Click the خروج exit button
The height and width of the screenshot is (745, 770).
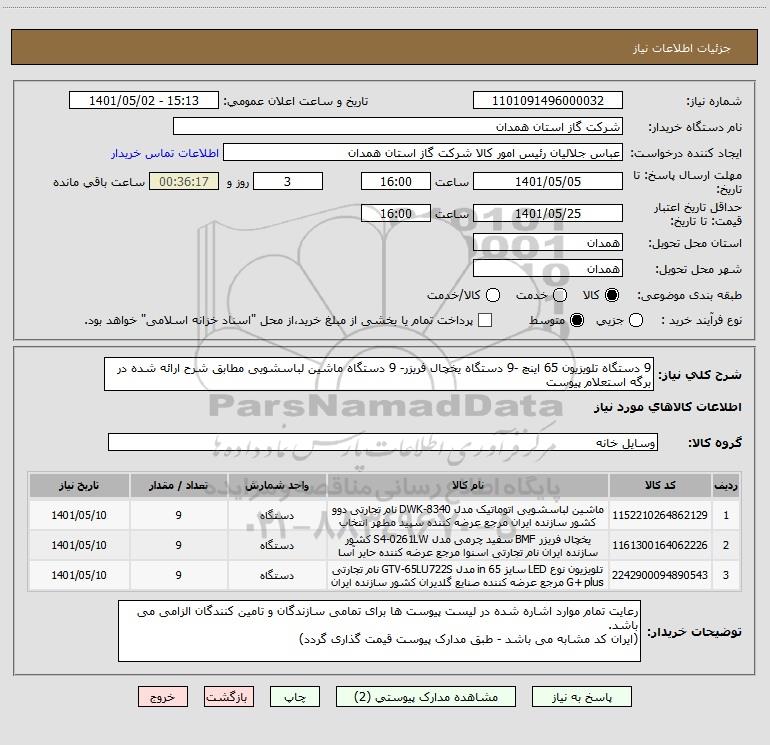click(x=163, y=697)
